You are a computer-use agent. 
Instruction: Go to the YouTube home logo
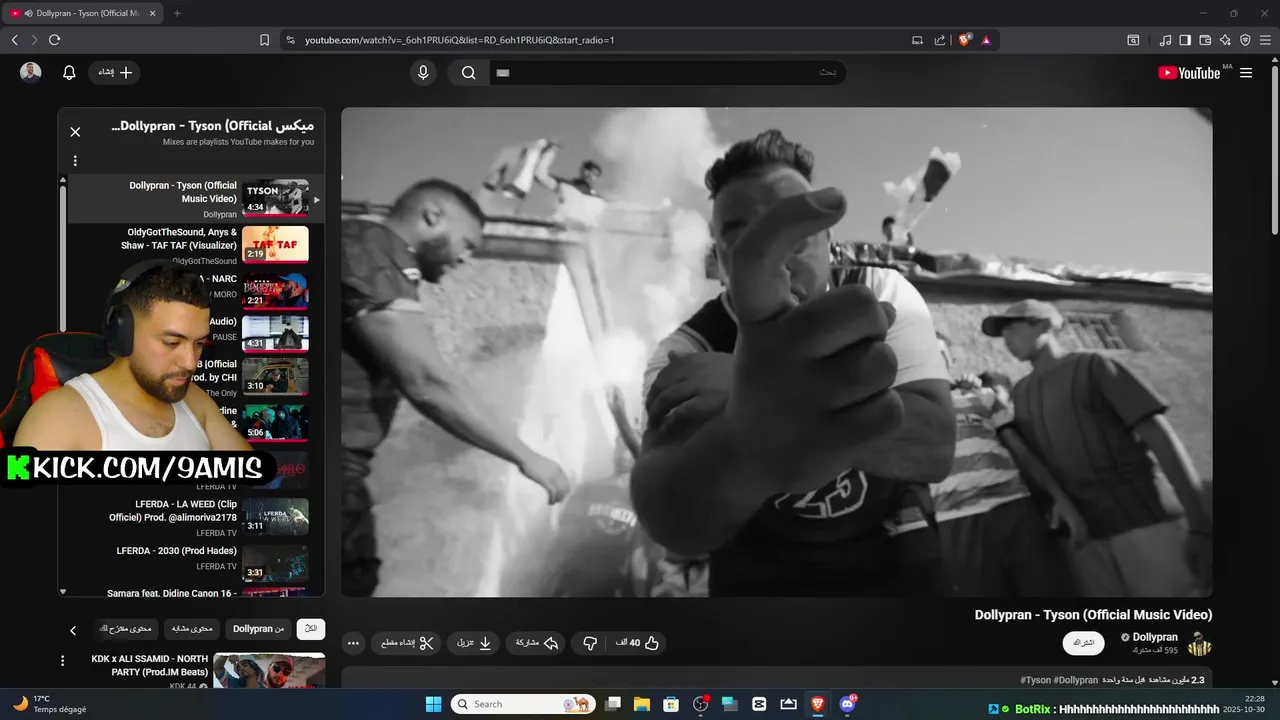click(1189, 73)
